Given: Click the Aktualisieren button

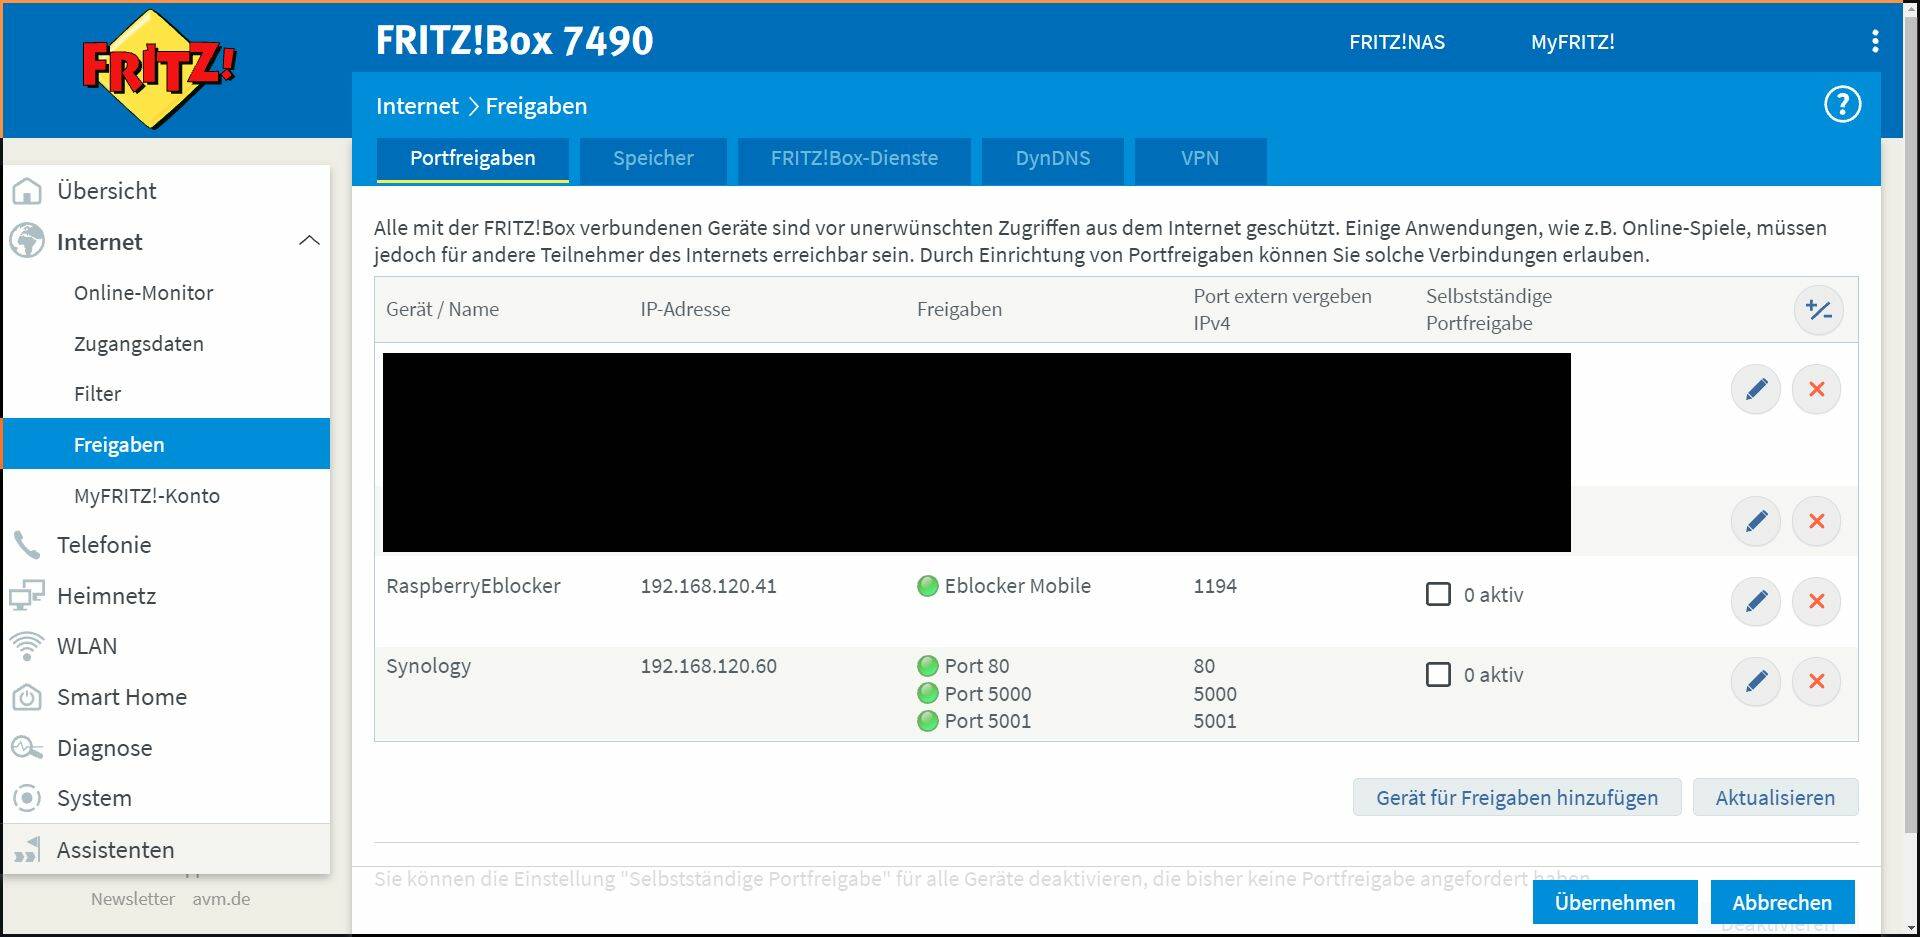Looking at the screenshot, I should pyautogui.click(x=1775, y=797).
